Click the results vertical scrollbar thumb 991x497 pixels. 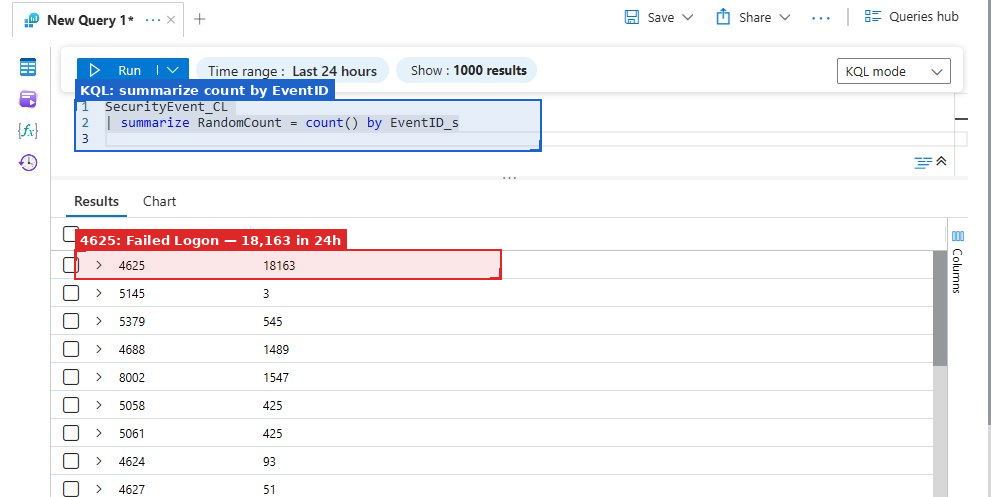(940, 308)
